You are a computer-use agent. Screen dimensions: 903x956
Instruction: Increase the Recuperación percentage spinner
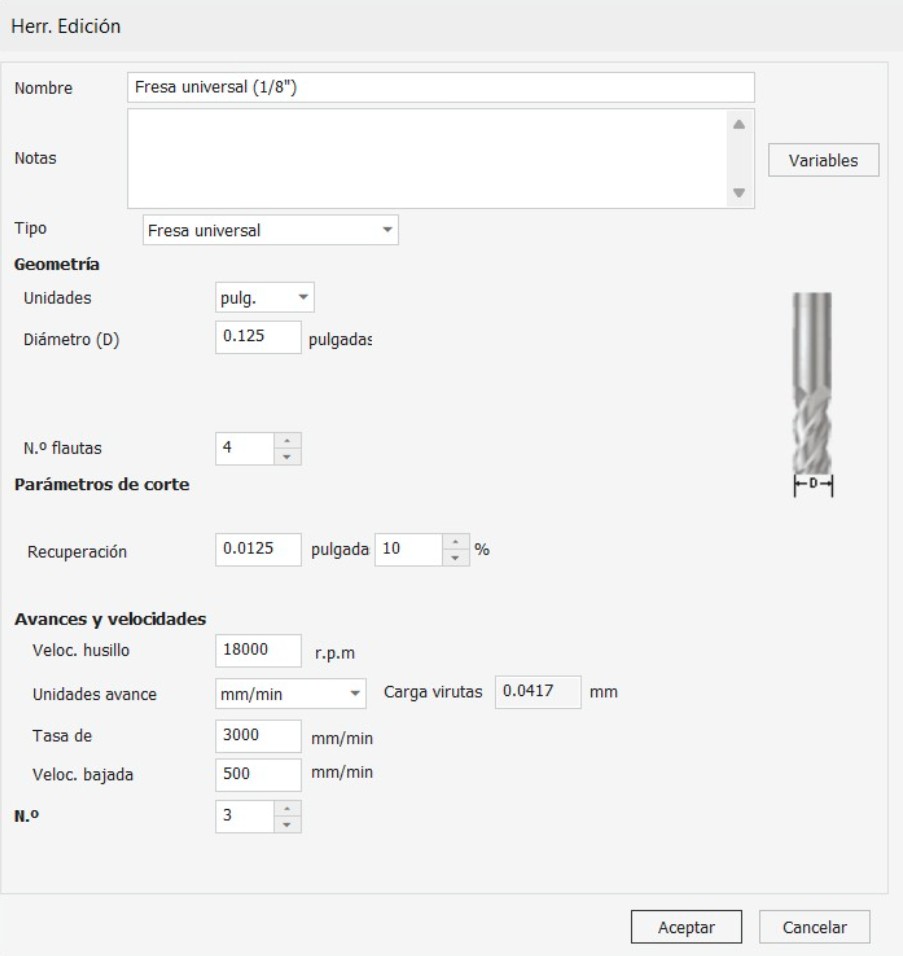455,542
